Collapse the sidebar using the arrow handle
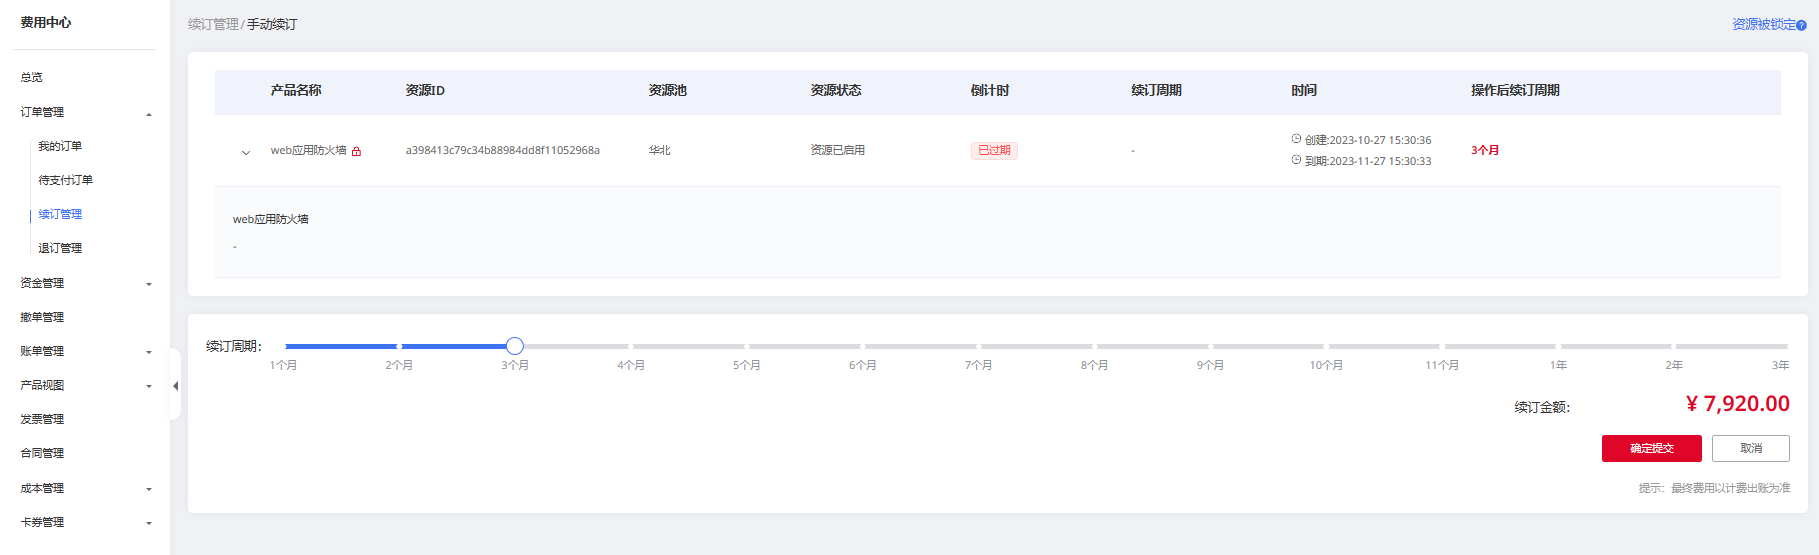 tap(175, 385)
